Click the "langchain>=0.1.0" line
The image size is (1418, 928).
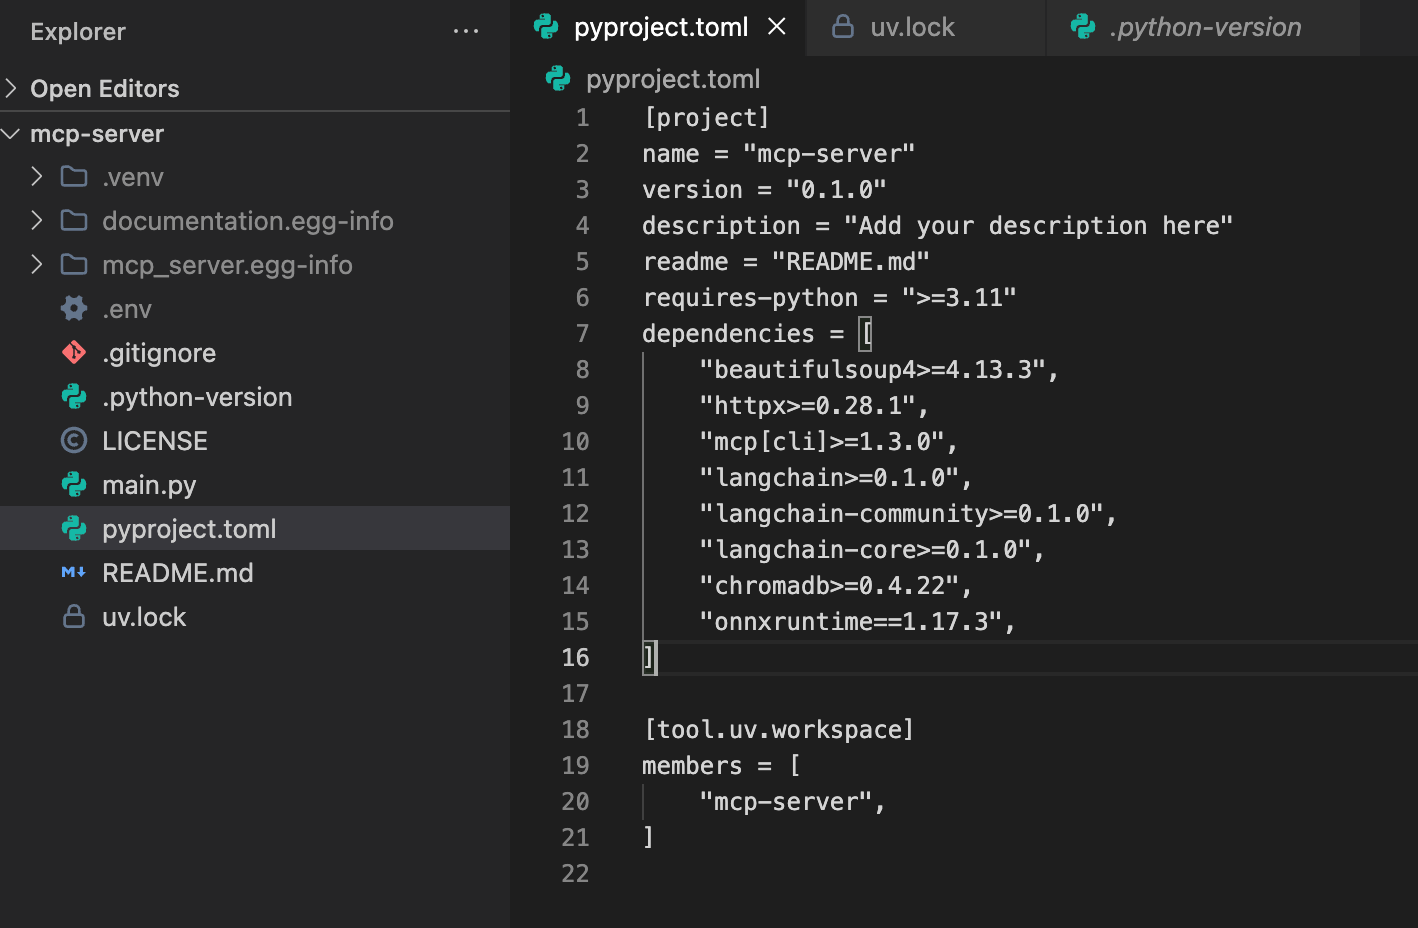pyautogui.click(x=835, y=477)
